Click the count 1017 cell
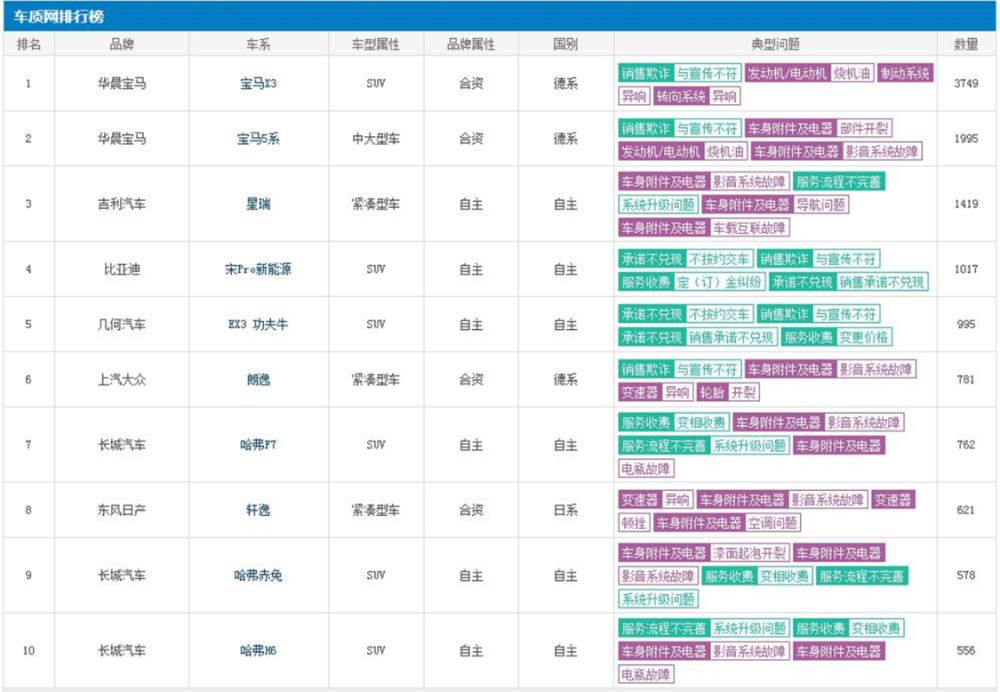1000x692 pixels. click(966, 269)
